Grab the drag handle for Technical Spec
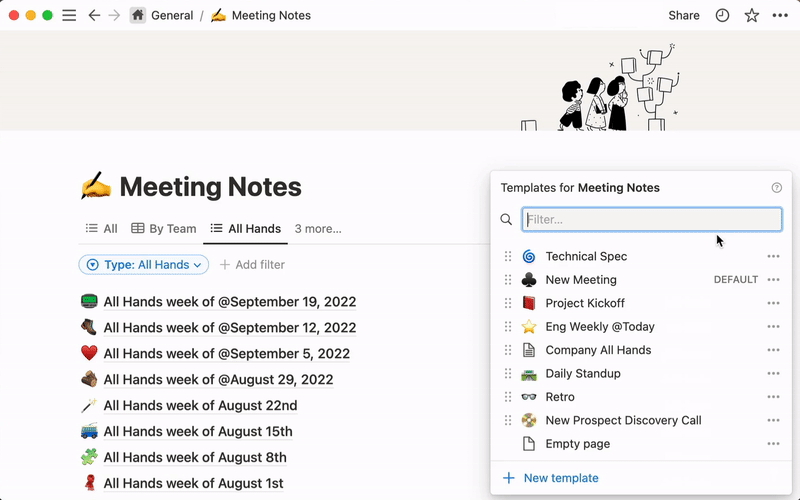This screenshot has height=500, width=800. [x=508, y=256]
